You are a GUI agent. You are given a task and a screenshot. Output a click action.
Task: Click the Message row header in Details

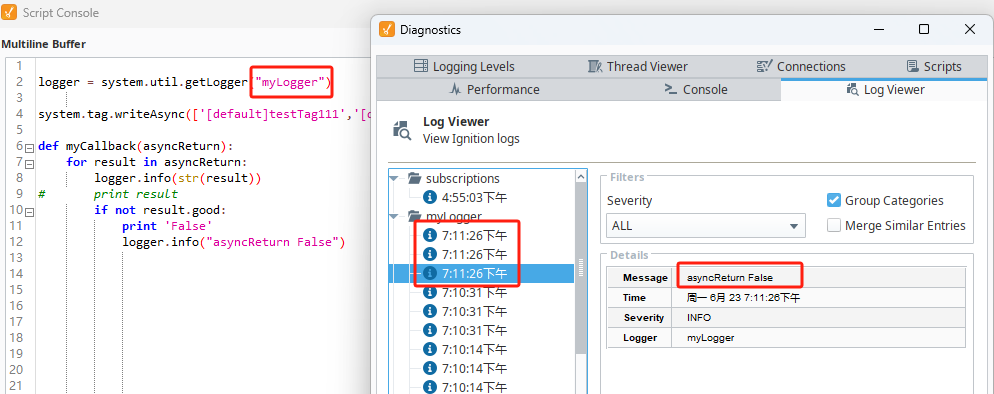tap(640, 277)
